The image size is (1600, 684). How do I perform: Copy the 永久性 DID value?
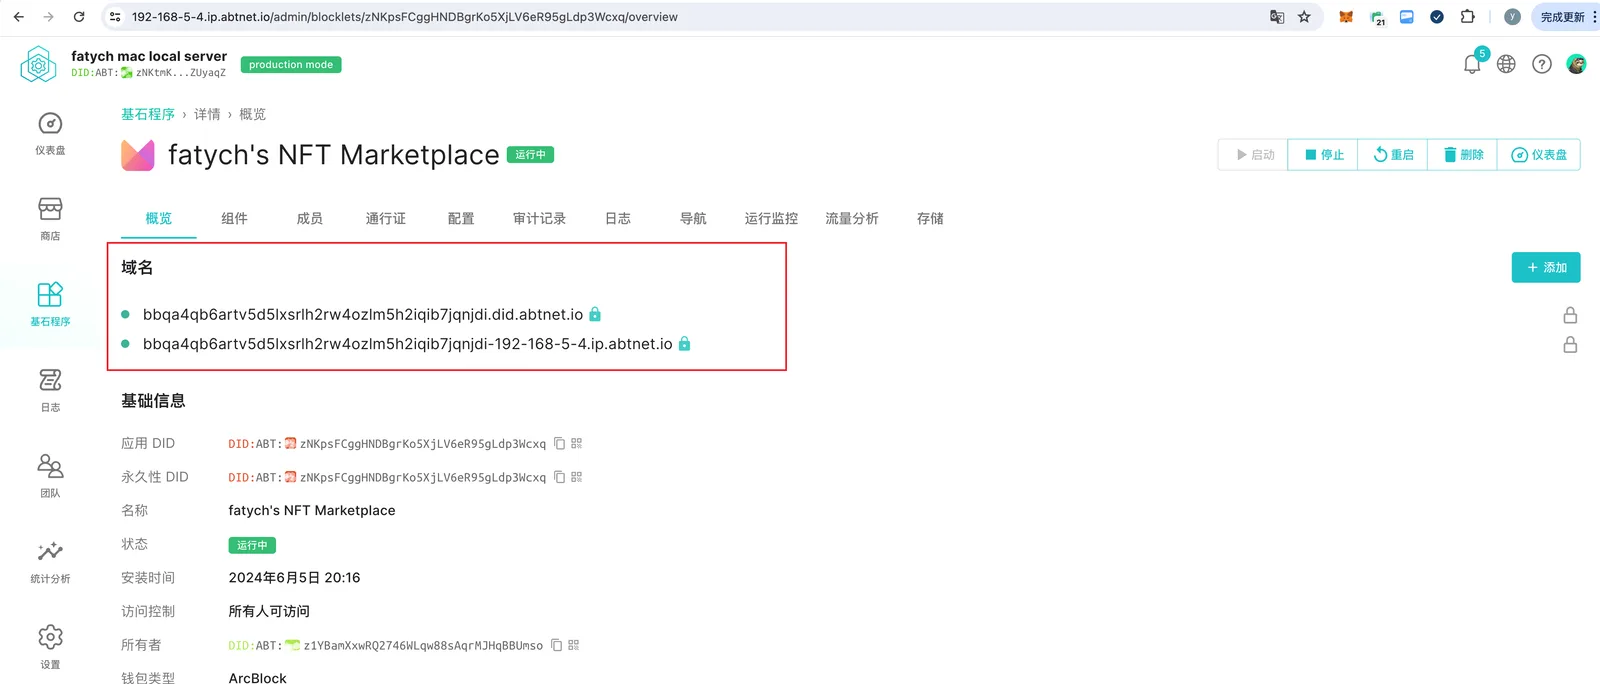(x=560, y=477)
